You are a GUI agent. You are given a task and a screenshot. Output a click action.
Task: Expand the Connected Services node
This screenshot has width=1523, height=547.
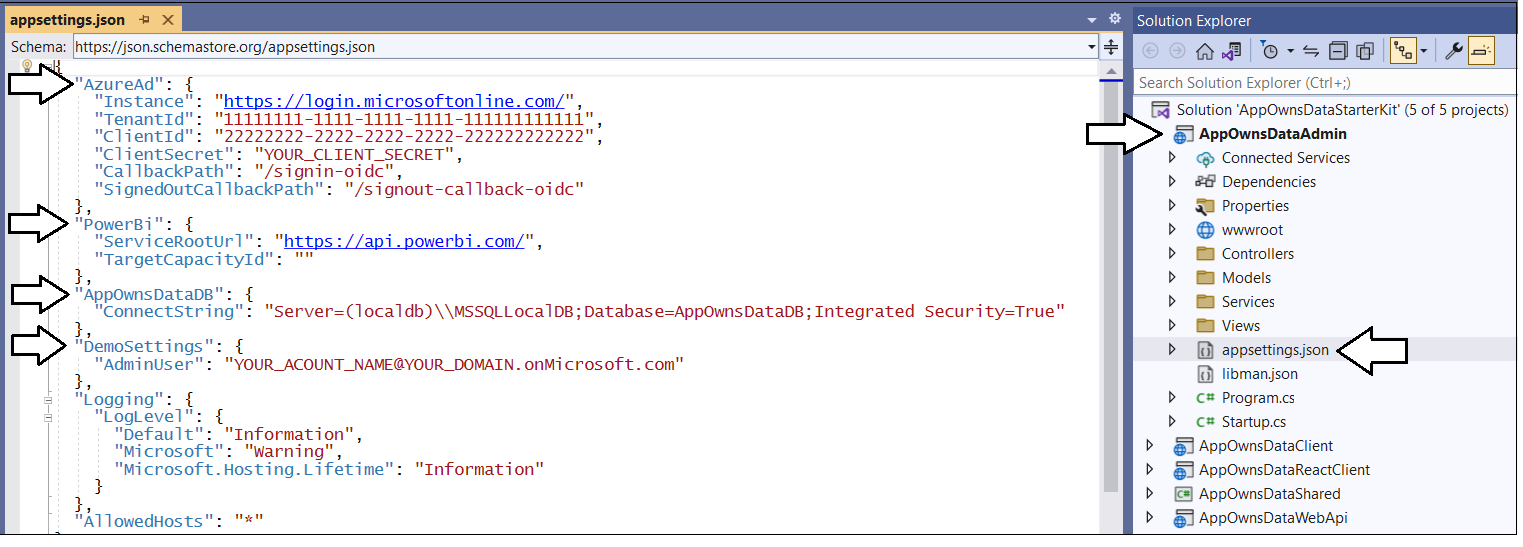1173,158
